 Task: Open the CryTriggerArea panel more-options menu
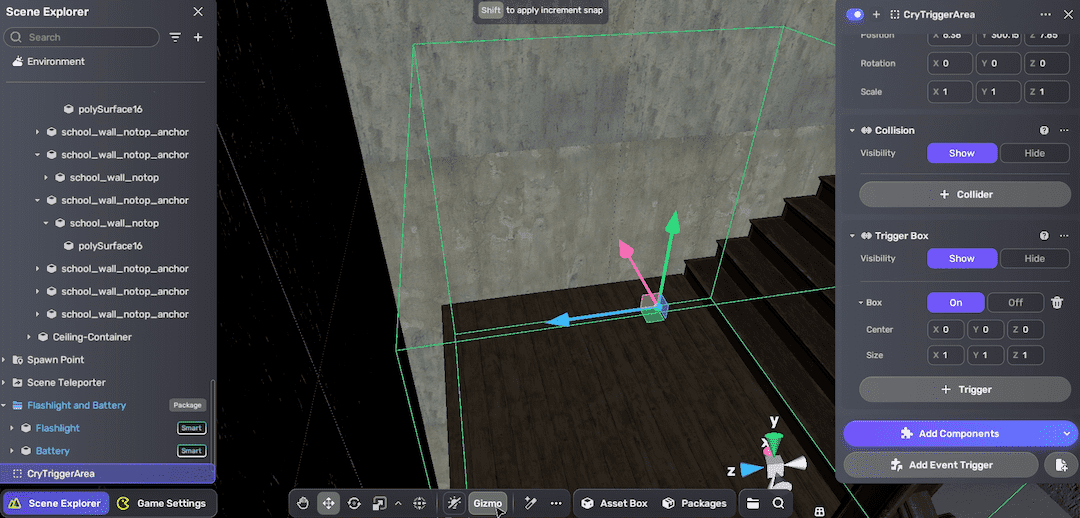(1046, 14)
